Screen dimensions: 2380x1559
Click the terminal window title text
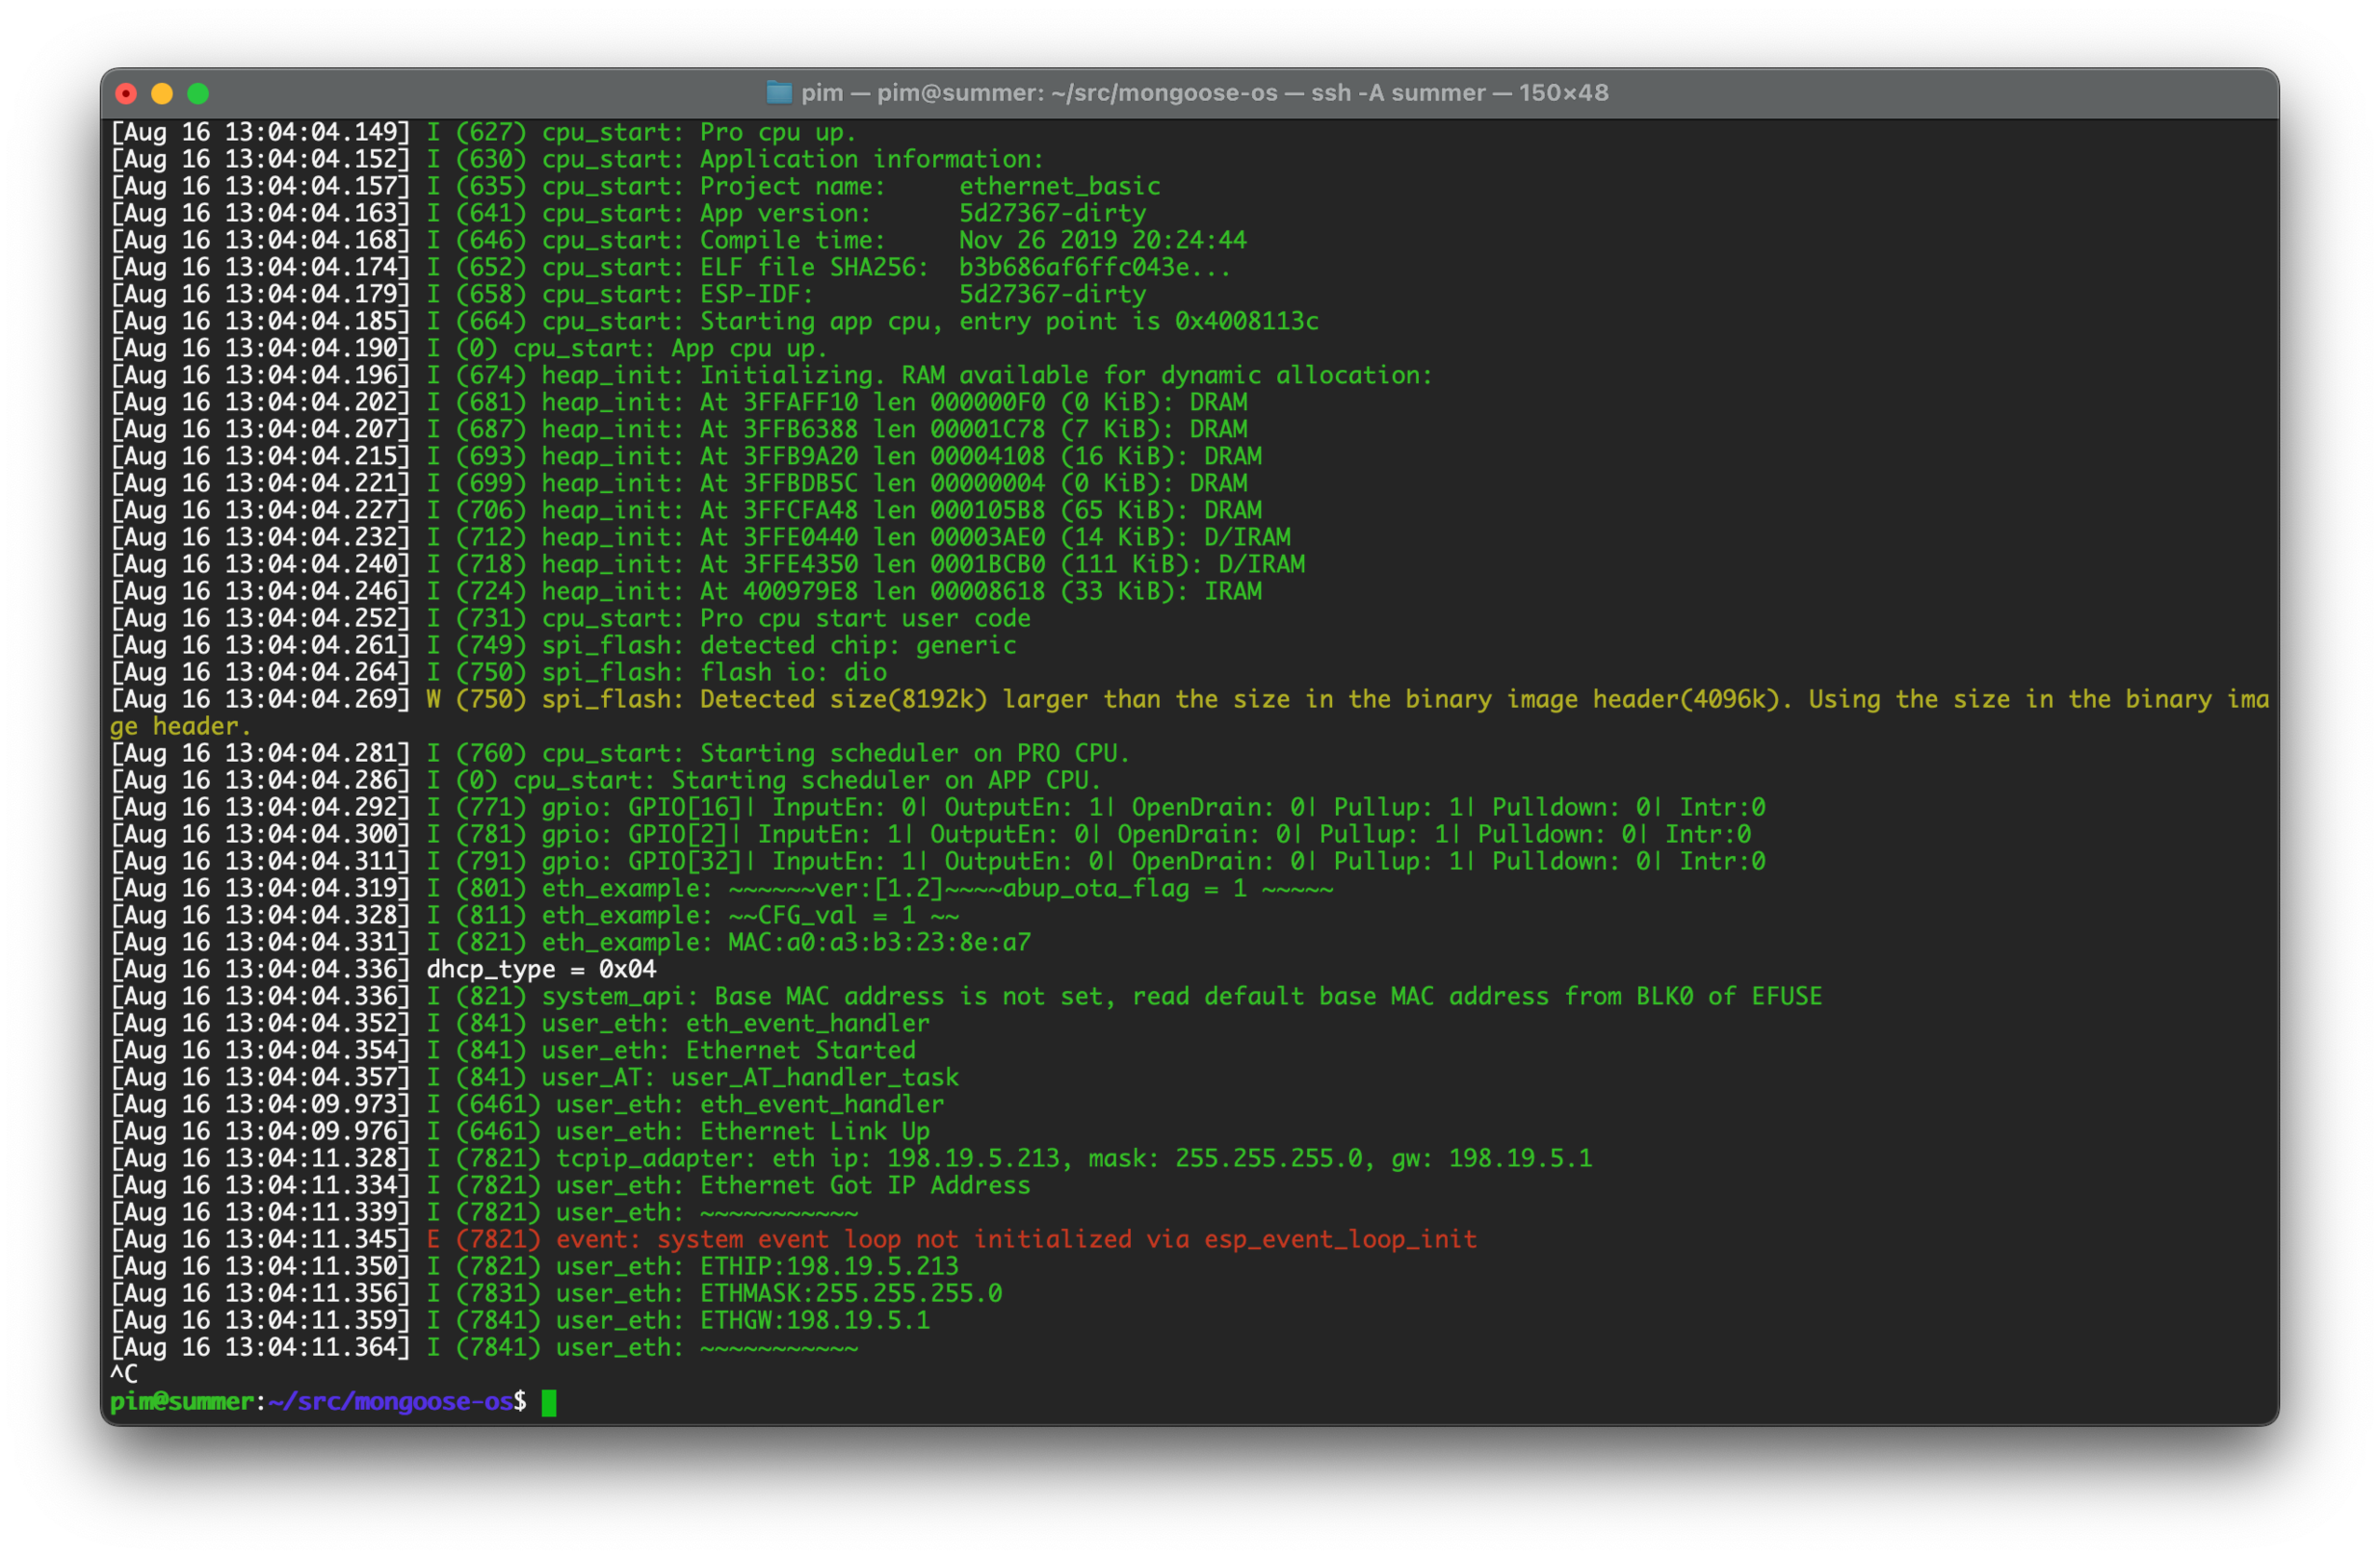(x=1204, y=93)
